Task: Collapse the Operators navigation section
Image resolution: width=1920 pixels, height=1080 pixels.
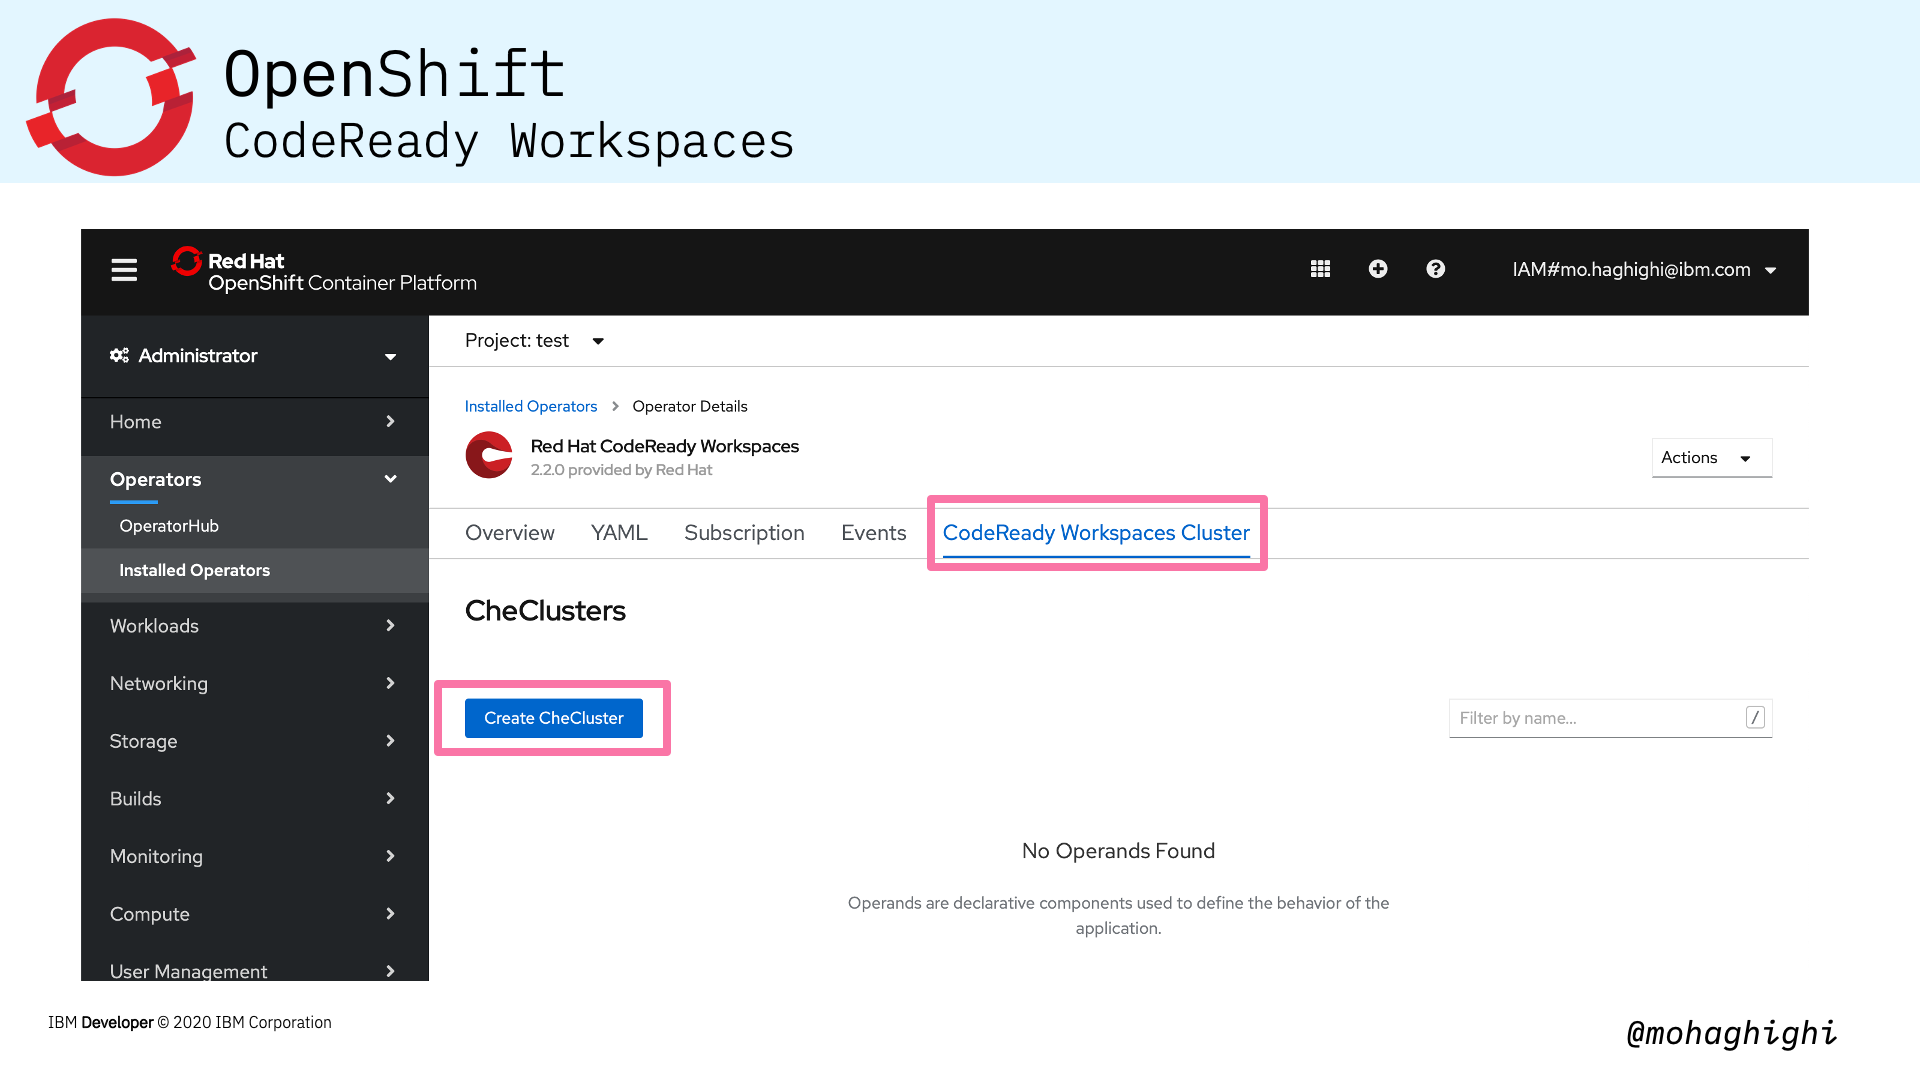Action: (x=254, y=480)
